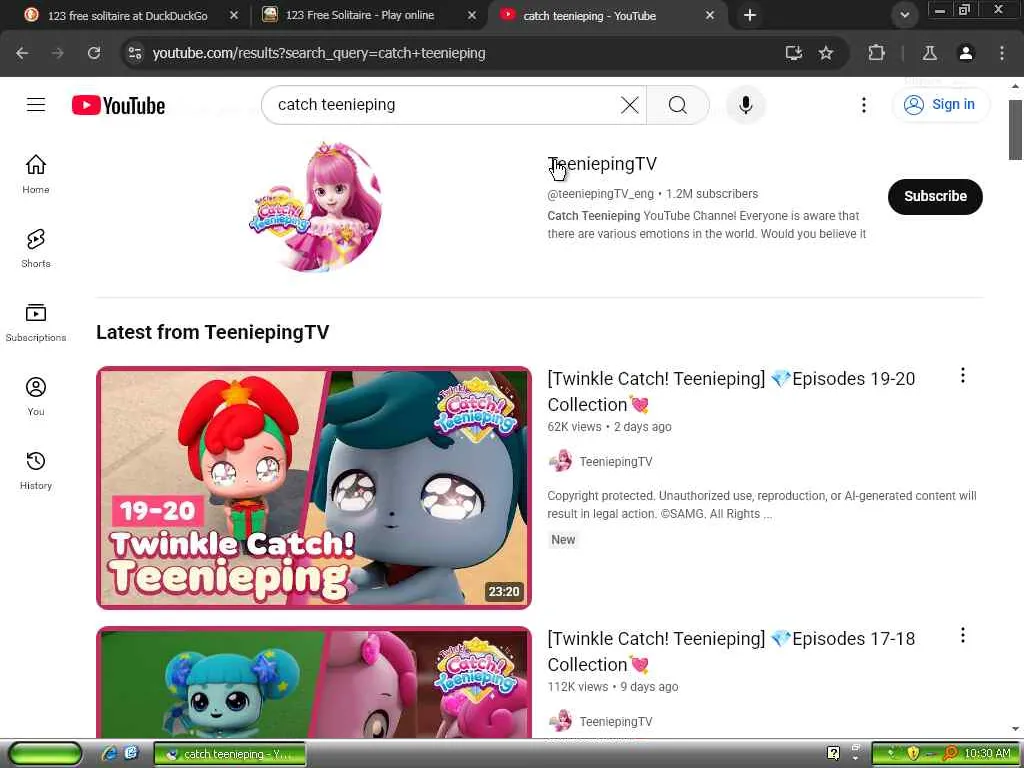Close the catch teenieping YouTube tab
Screen dimensions: 1024x768
(x=710, y=15)
